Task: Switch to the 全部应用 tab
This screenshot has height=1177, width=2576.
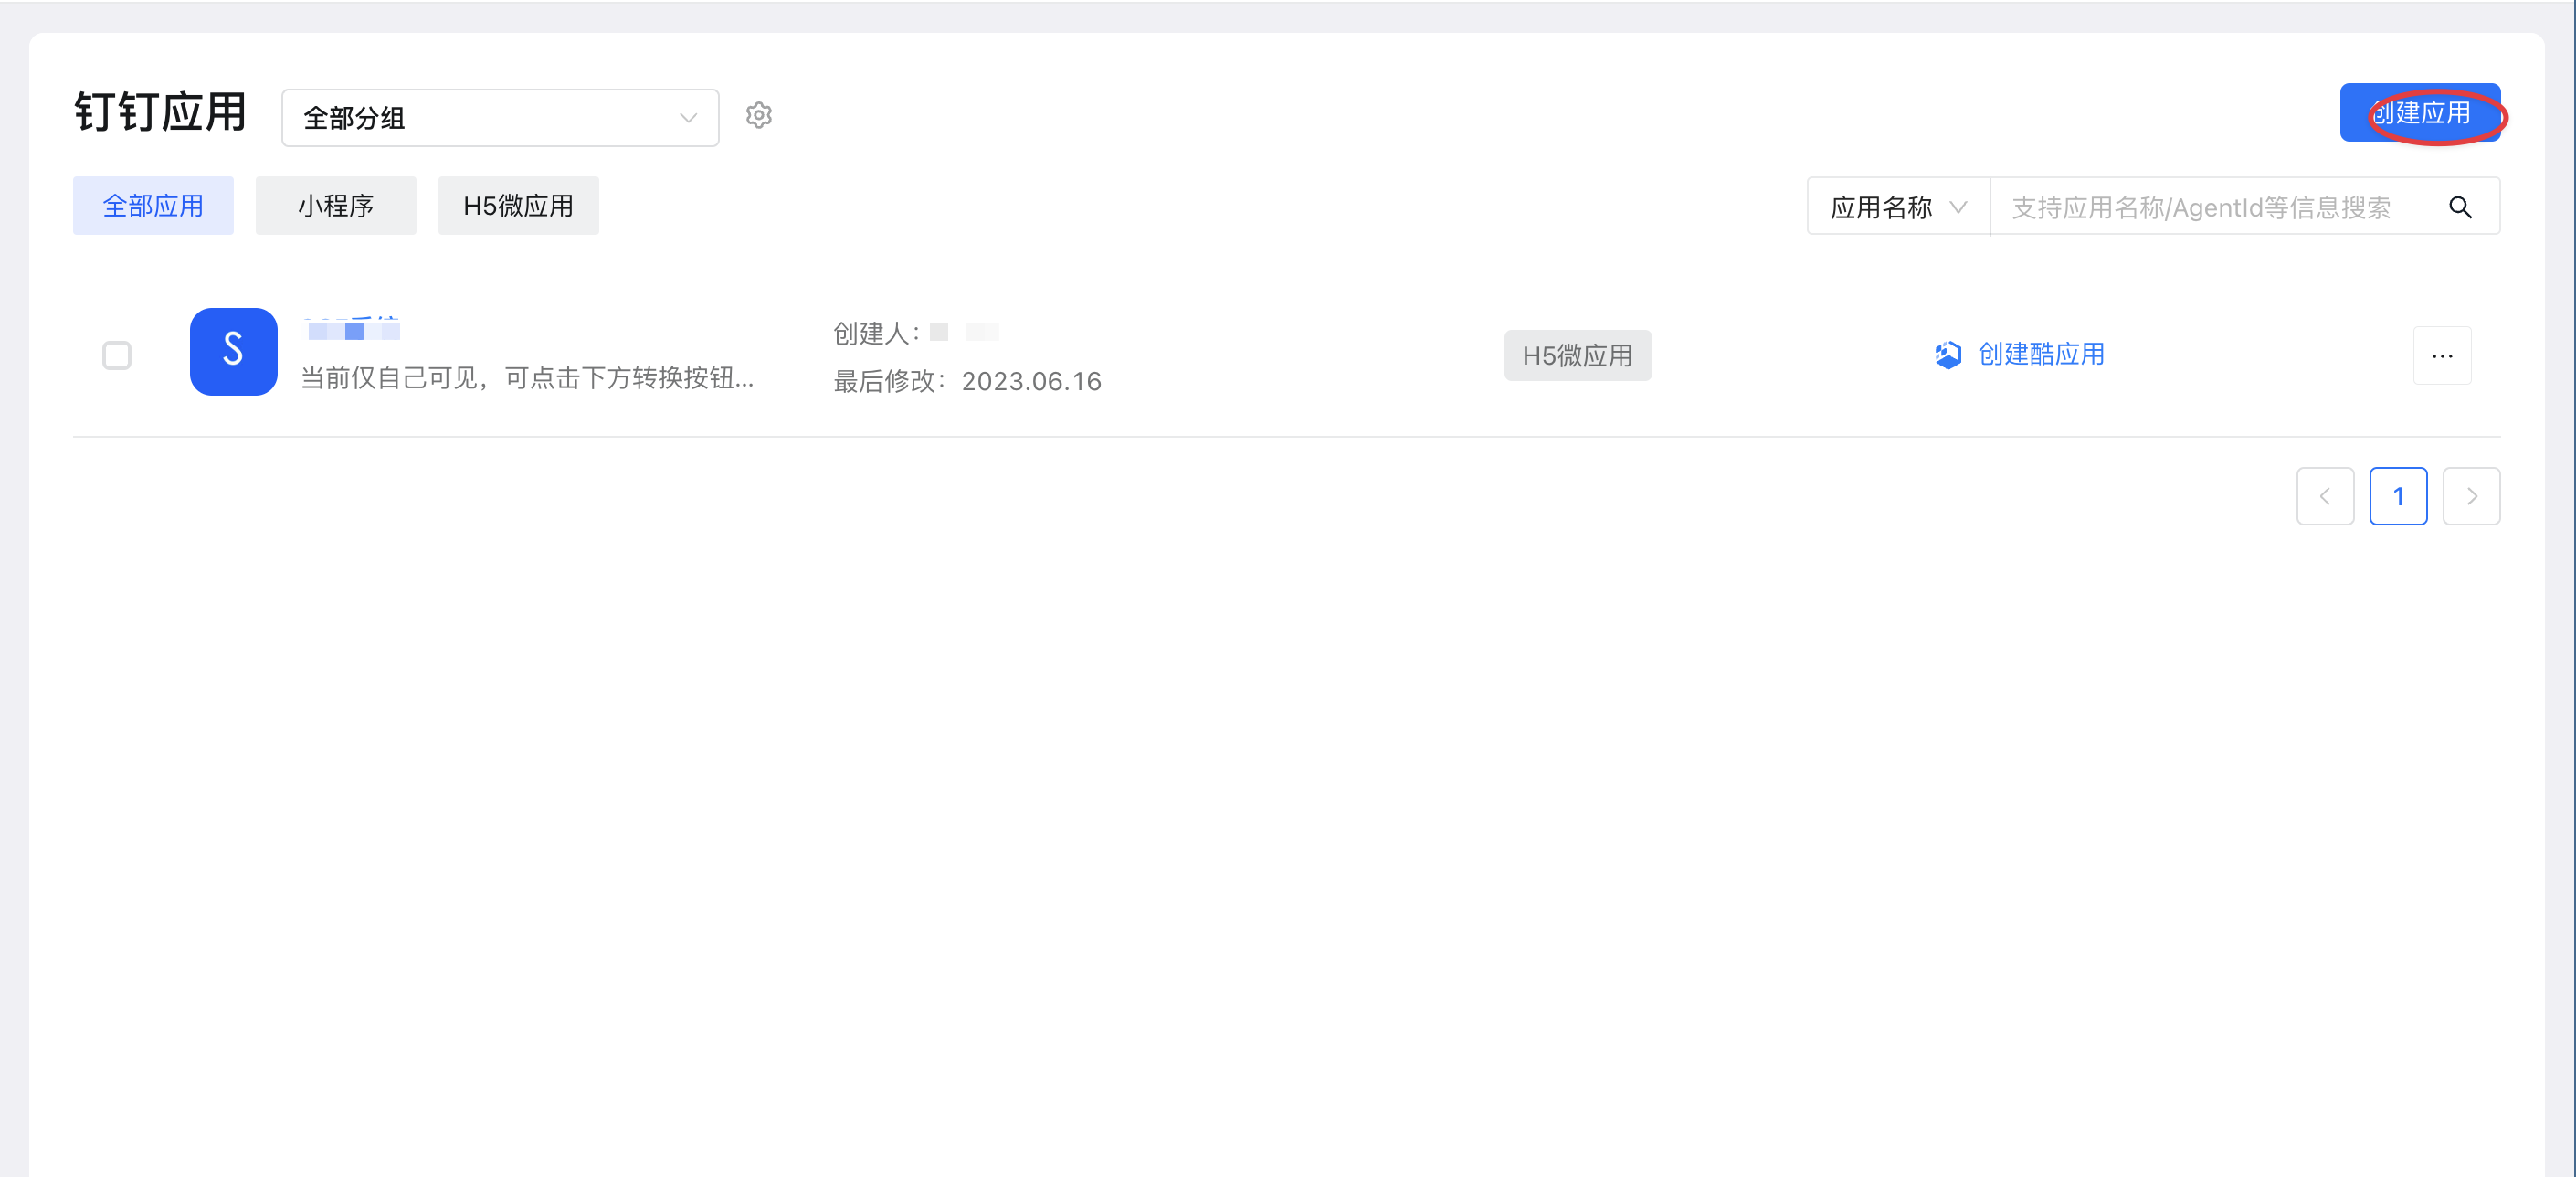Action: point(153,206)
